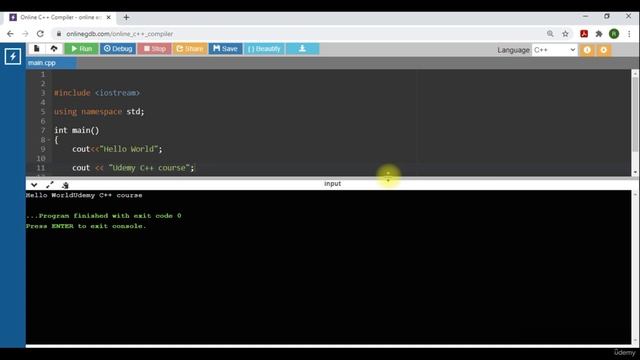
Task: Click the console output "Hello WorldUdemy C++ course"
Action: click(x=84, y=196)
